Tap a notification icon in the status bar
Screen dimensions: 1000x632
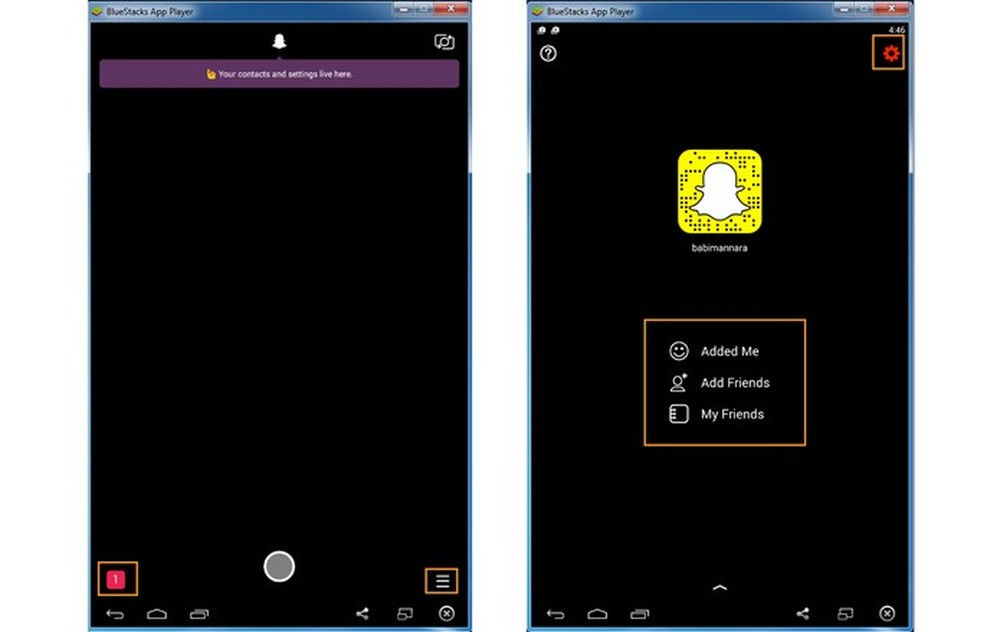[x=541, y=32]
